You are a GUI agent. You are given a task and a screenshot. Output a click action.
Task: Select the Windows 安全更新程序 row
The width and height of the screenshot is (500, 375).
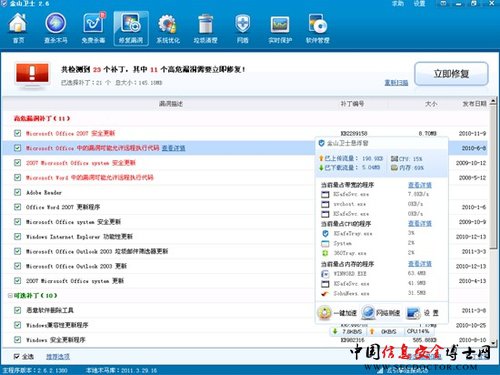pyautogui.click(x=245, y=340)
